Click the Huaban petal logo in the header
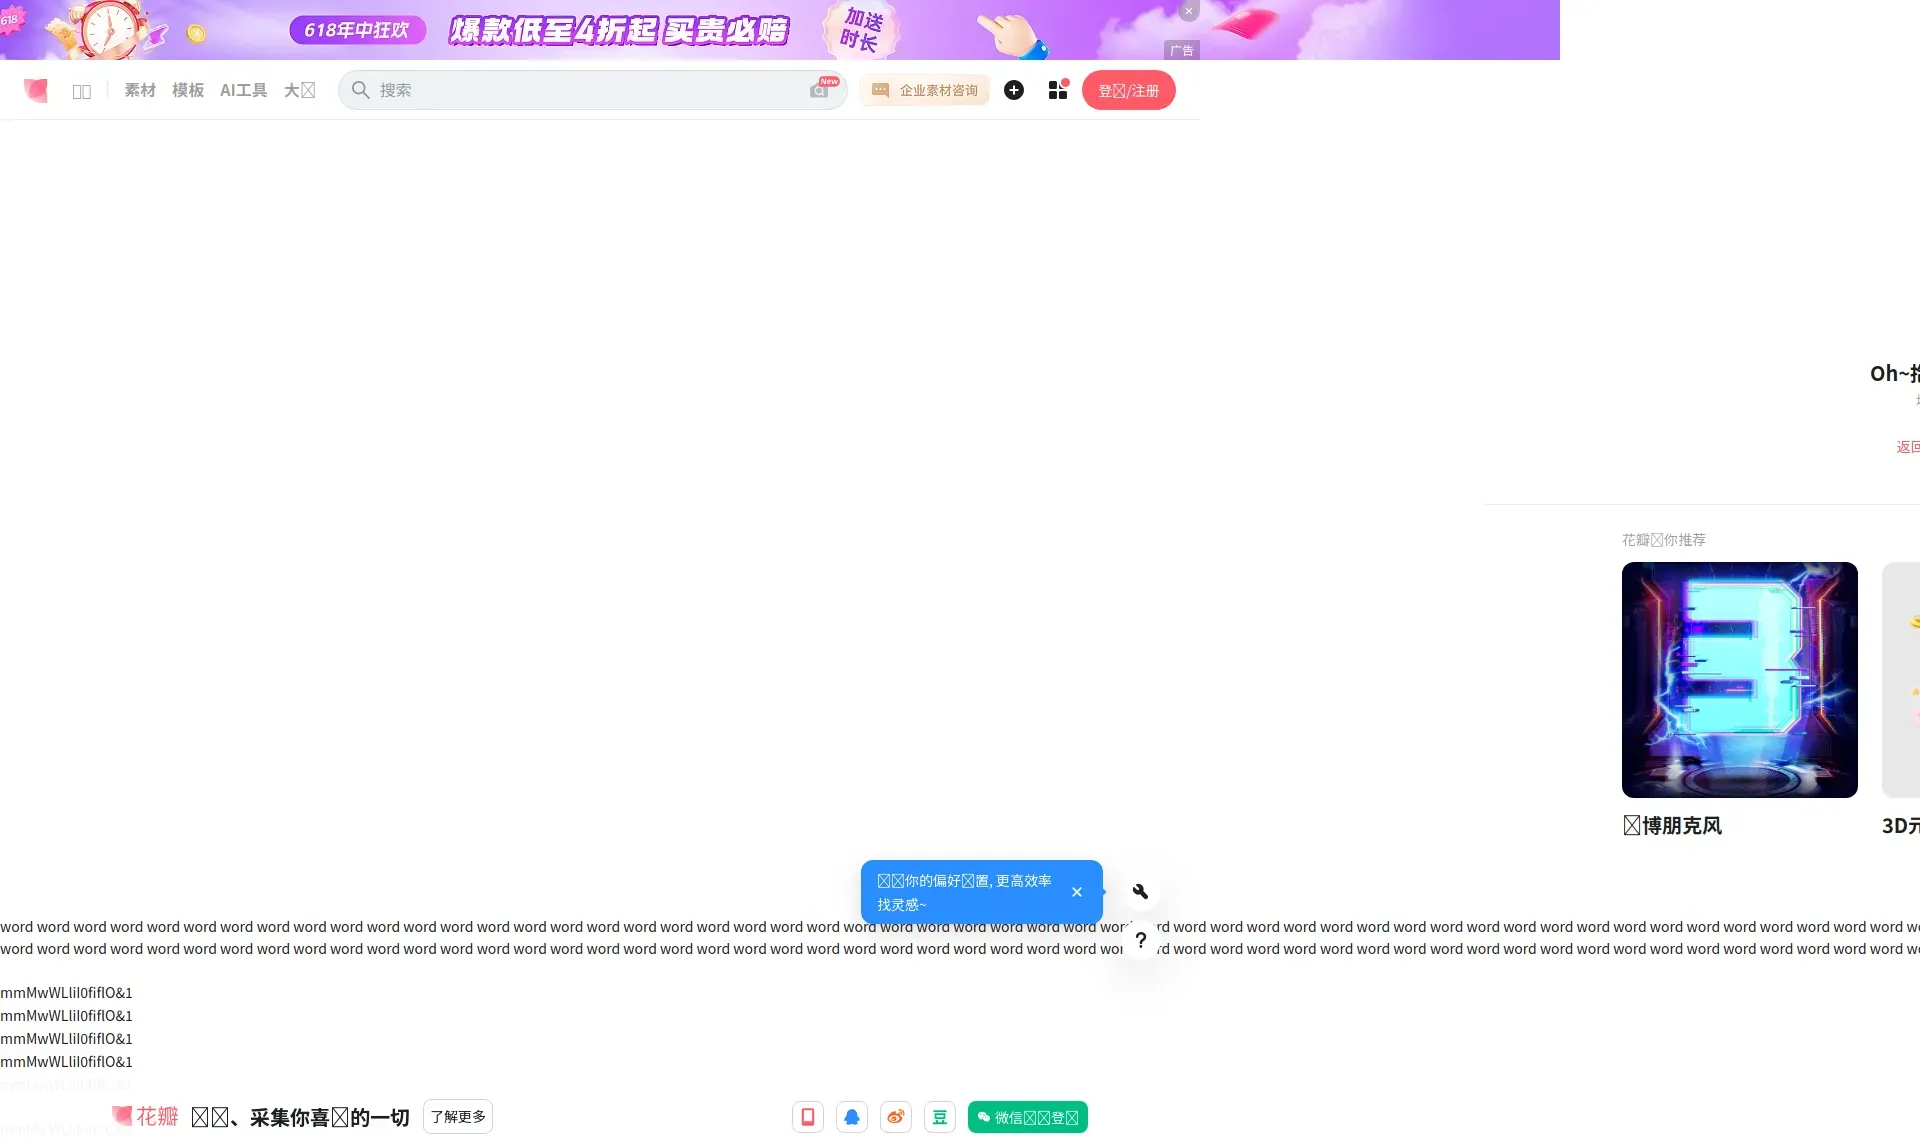Image resolution: width=1920 pixels, height=1141 pixels. [x=36, y=90]
